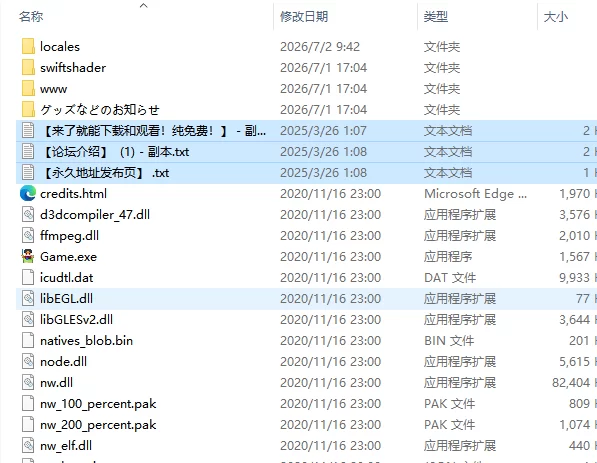
Task: Click the Game.exe character icon
Action: point(28,256)
